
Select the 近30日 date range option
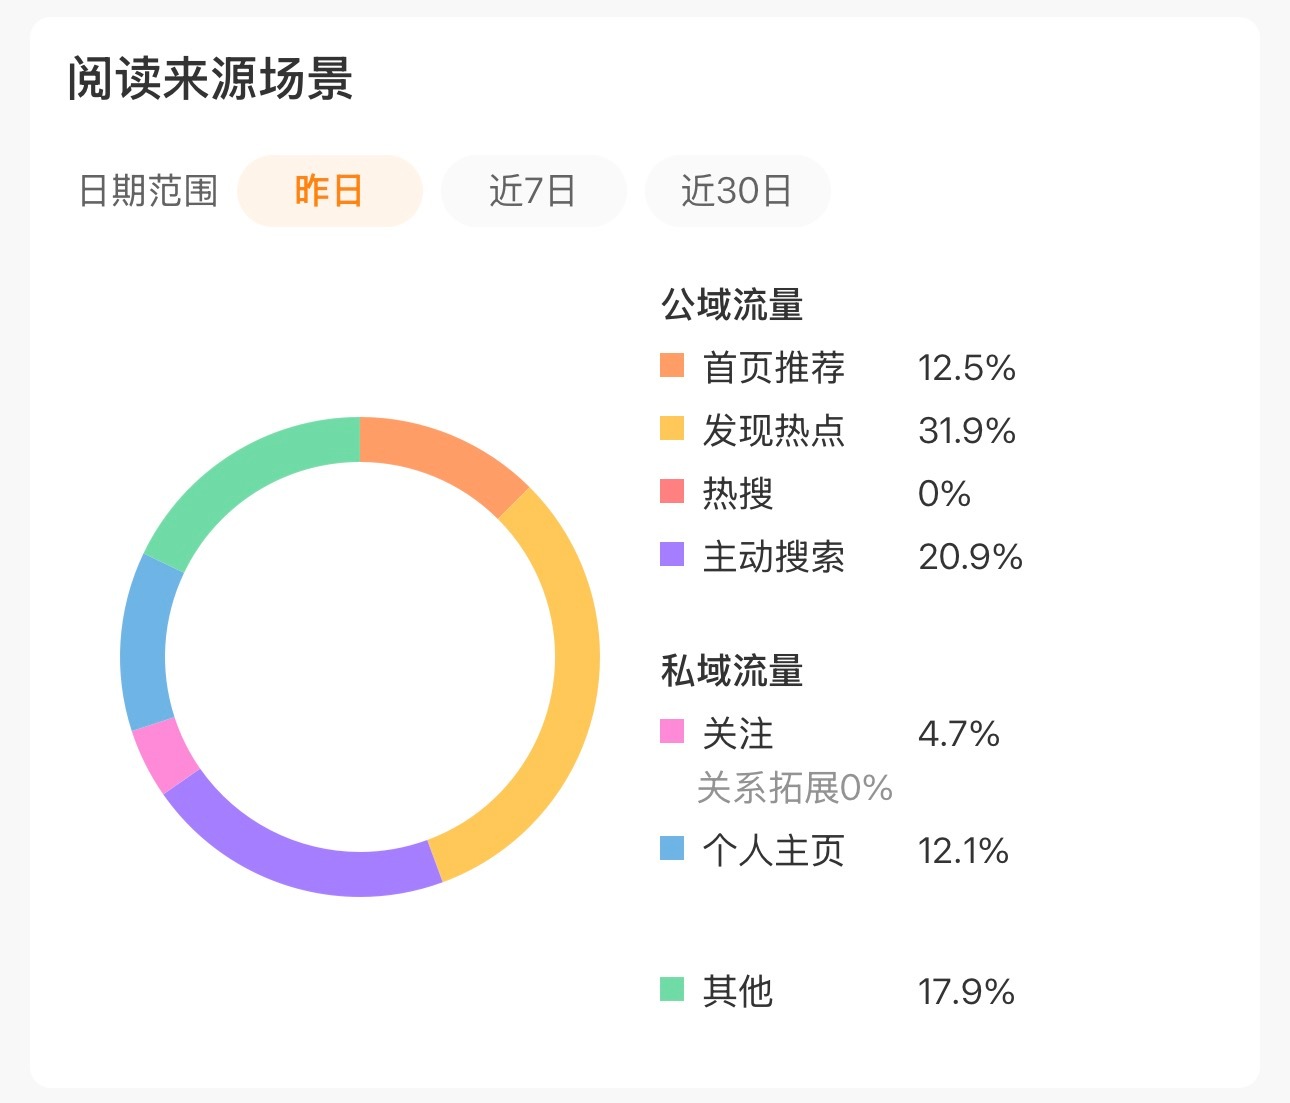pyautogui.click(x=737, y=190)
